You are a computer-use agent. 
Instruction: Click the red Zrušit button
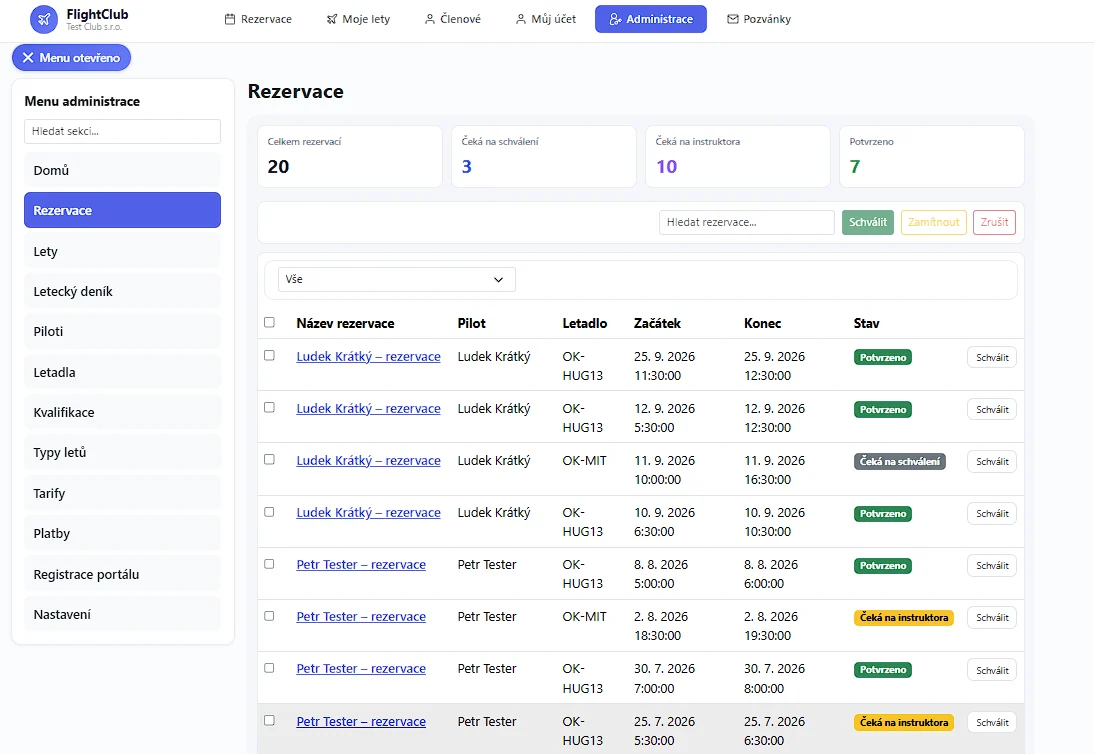pyautogui.click(x=994, y=223)
